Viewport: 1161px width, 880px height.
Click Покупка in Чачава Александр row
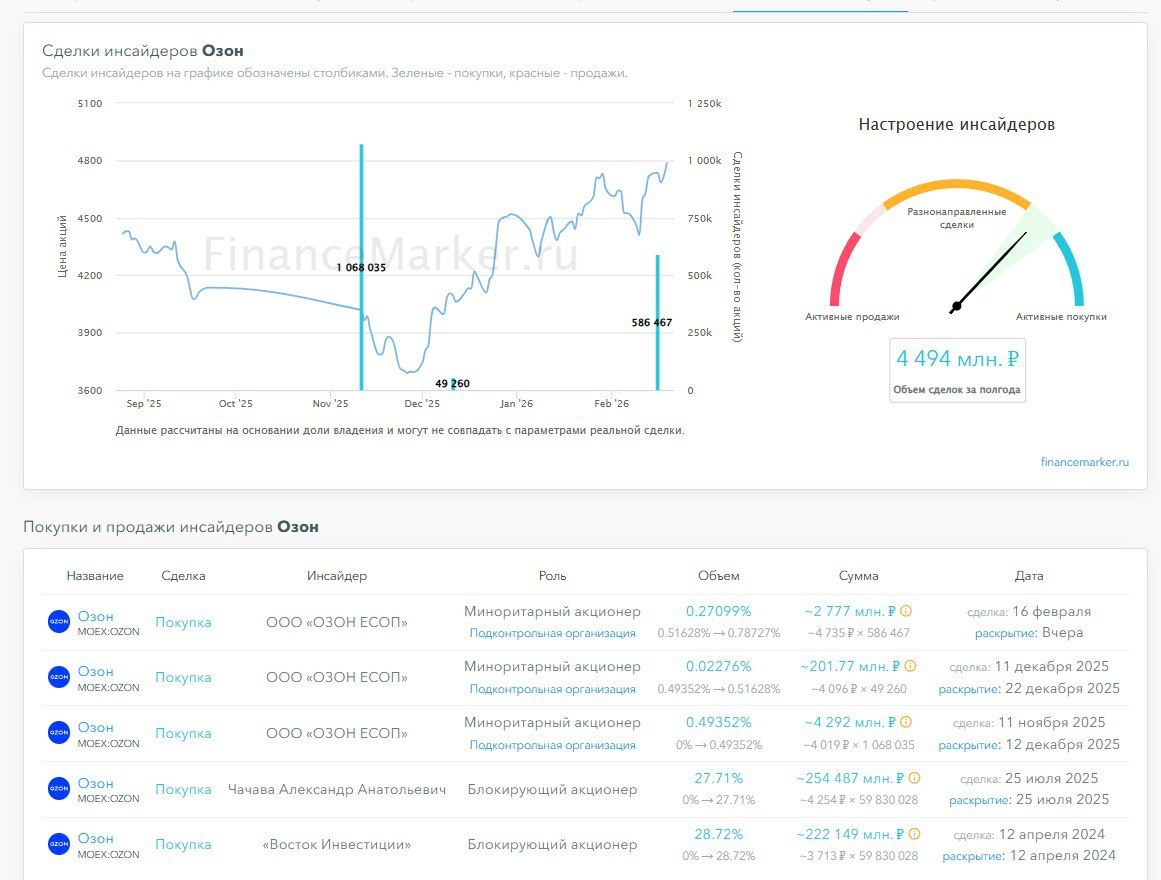183,790
